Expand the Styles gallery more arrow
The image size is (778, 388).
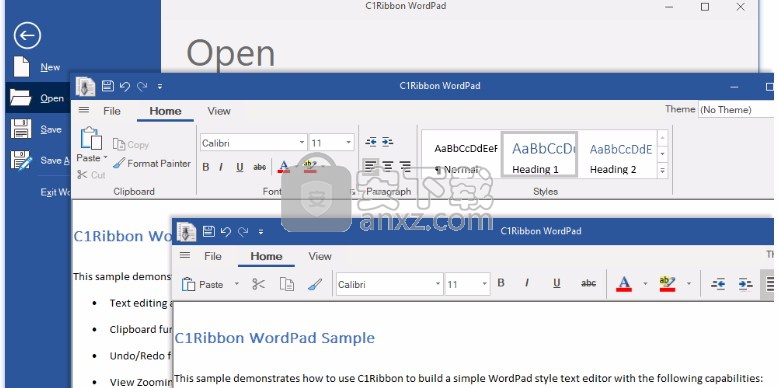click(662, 170)
